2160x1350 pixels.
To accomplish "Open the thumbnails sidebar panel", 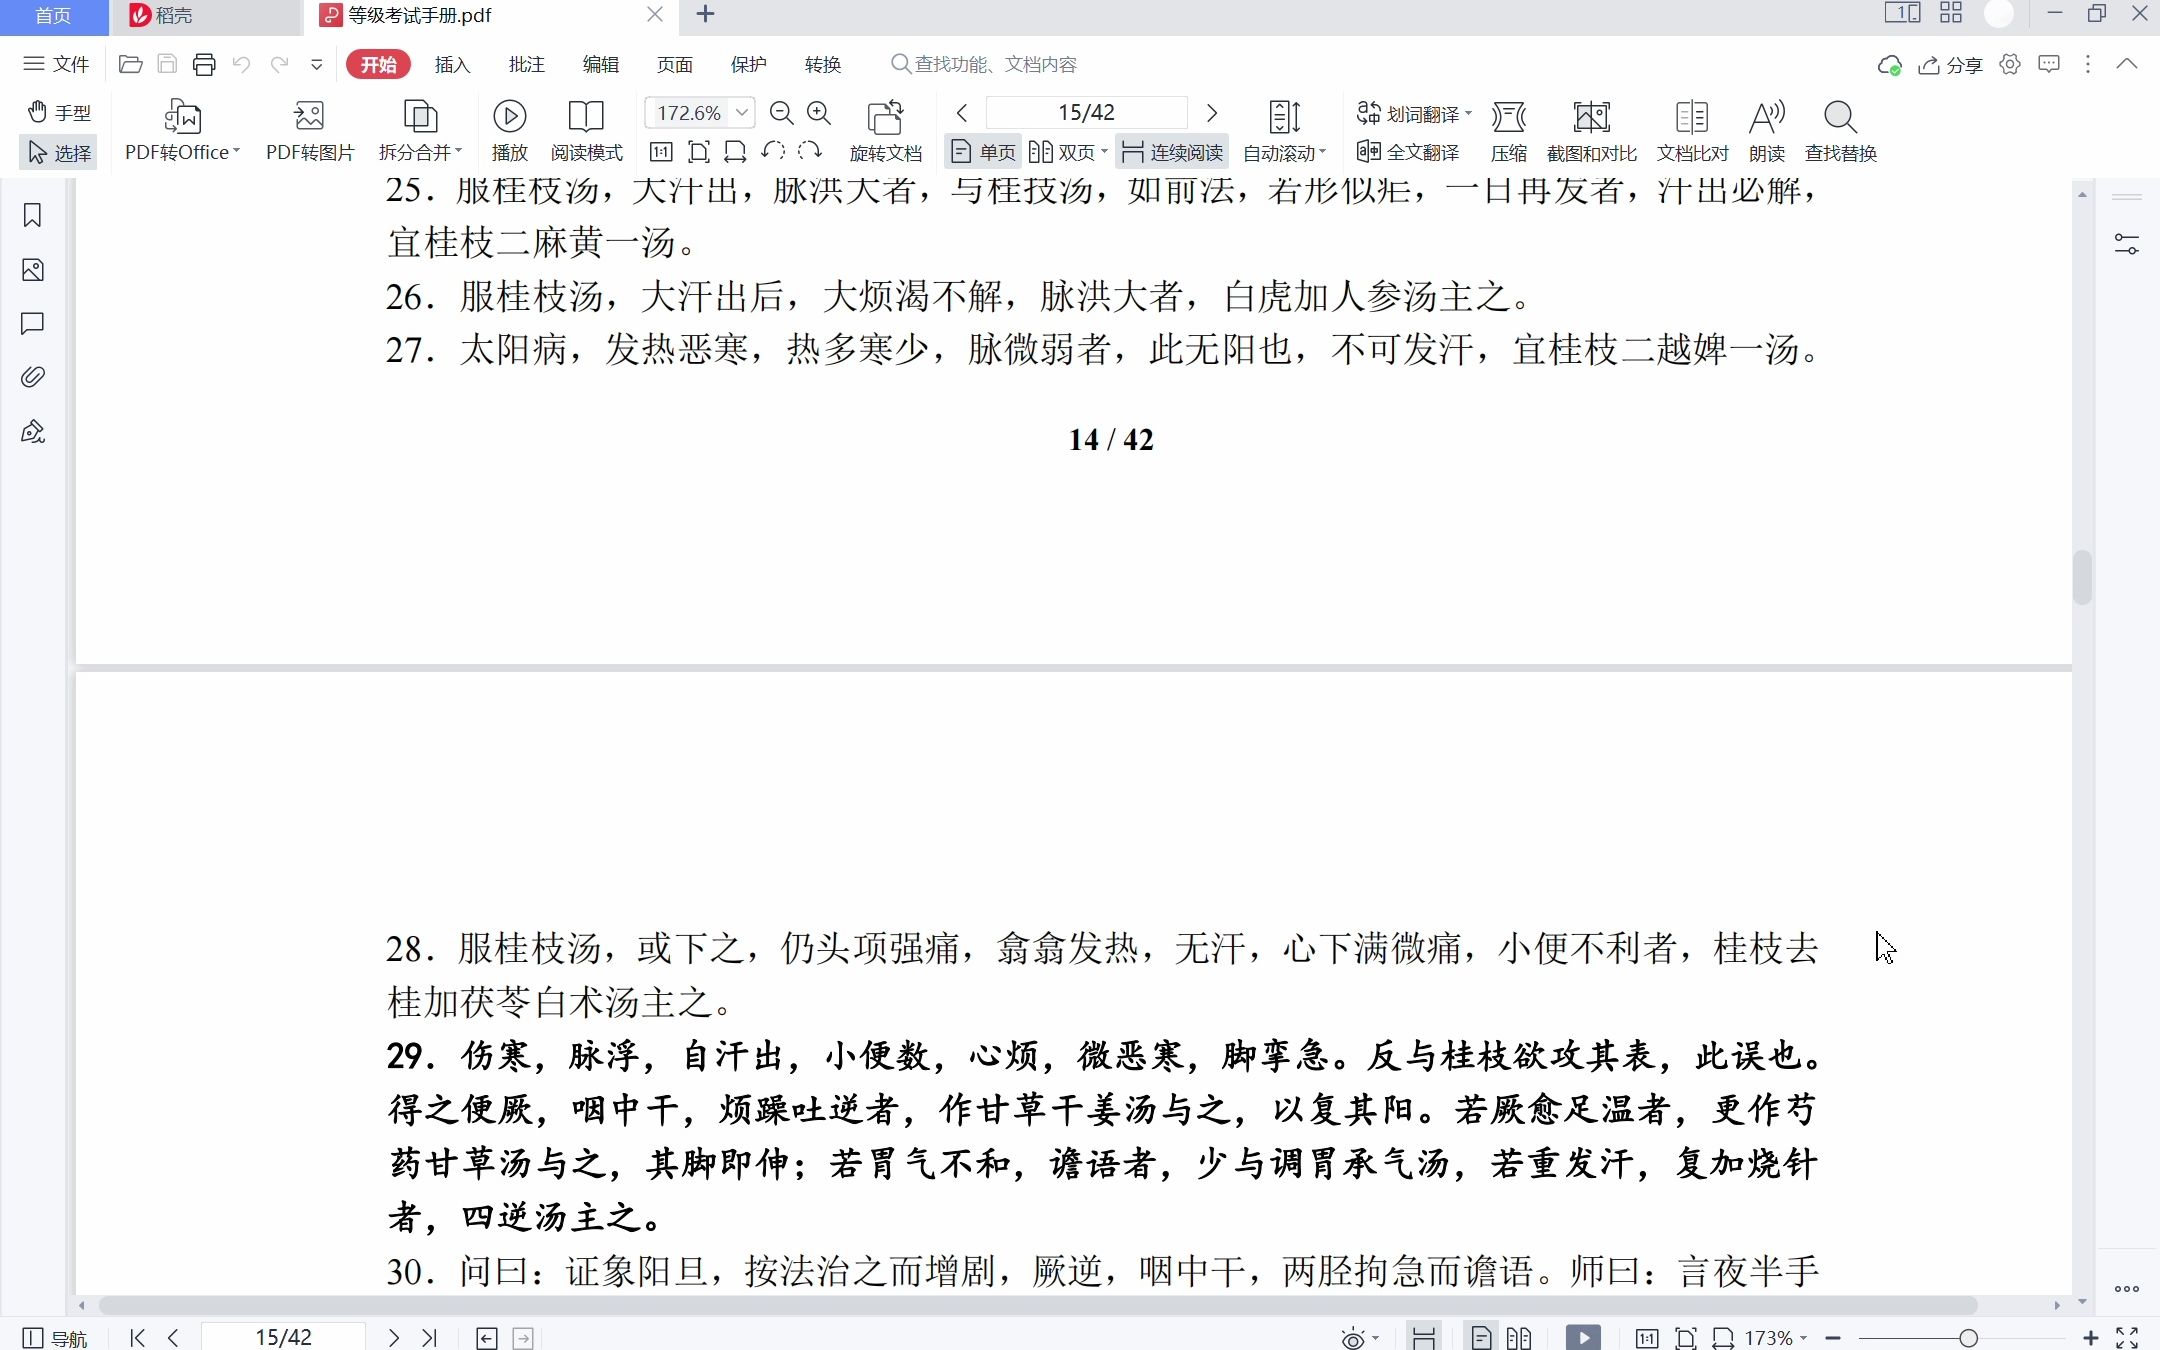I will 33,270.
